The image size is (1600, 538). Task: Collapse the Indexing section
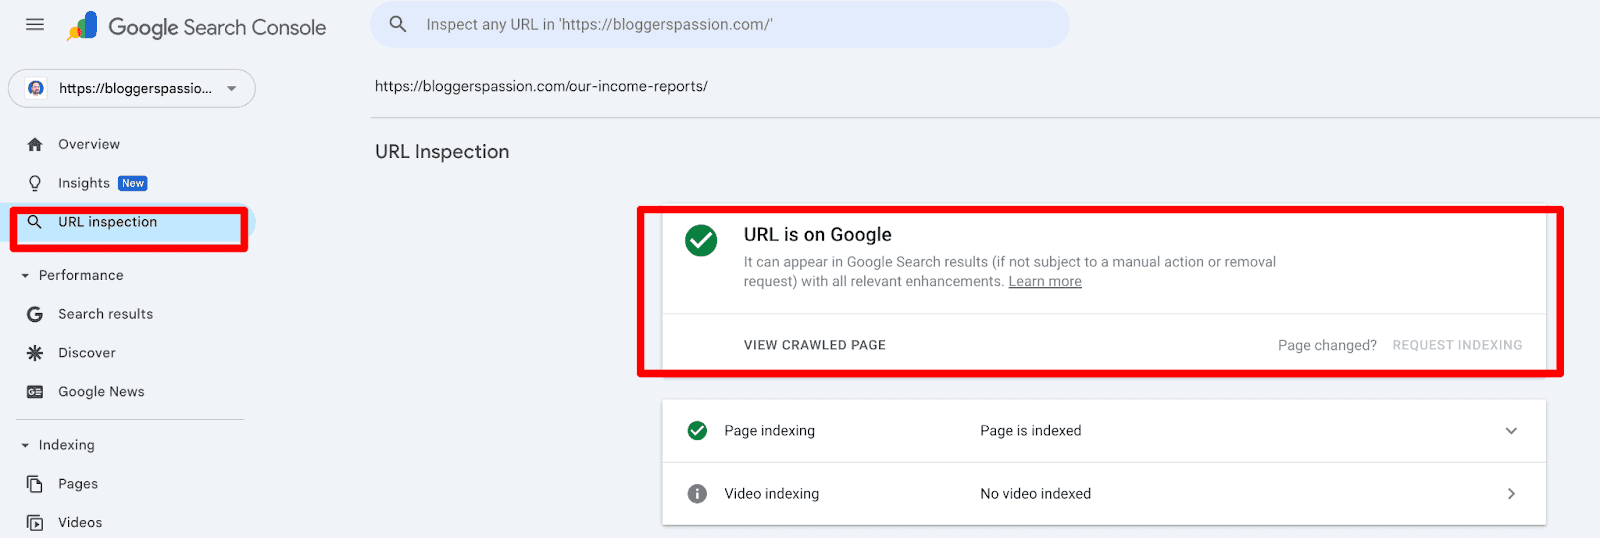pyautogui.click(x=25, y=446)
